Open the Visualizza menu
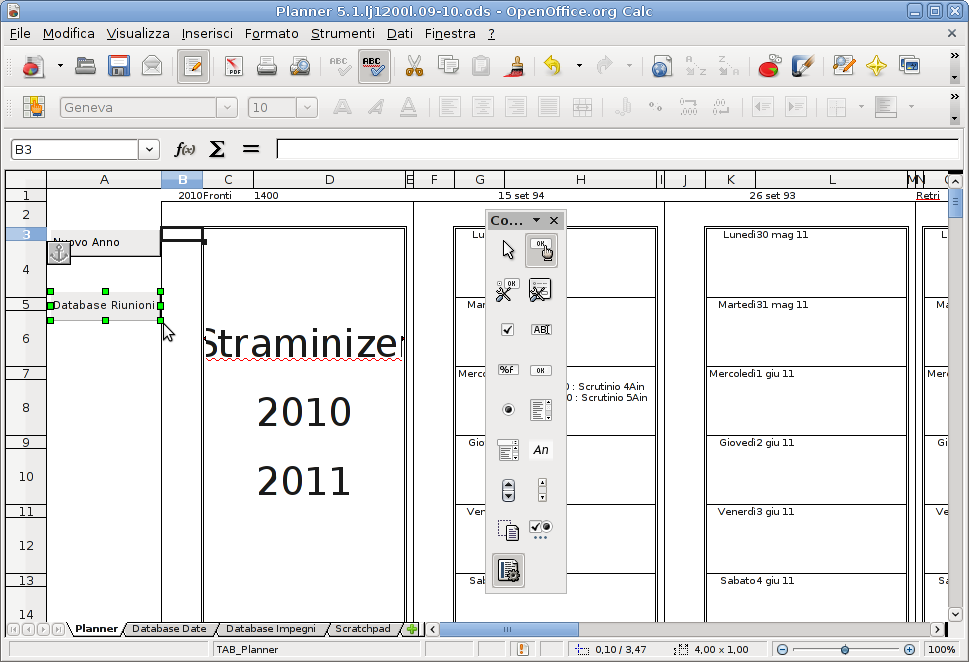969x662 pixels. click(x=138, y=33)
